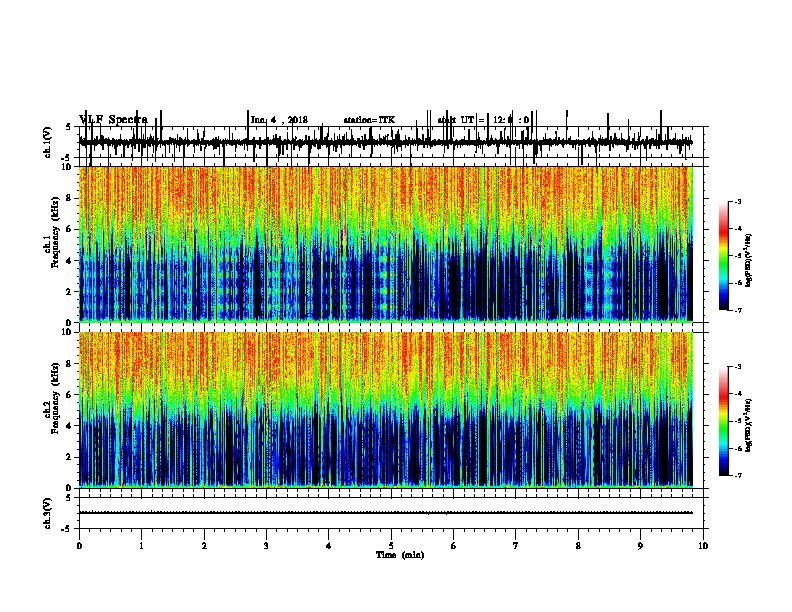Click the time axis tick label 5
The width and height of the screenshot is (792, 612).
(391, 546)
